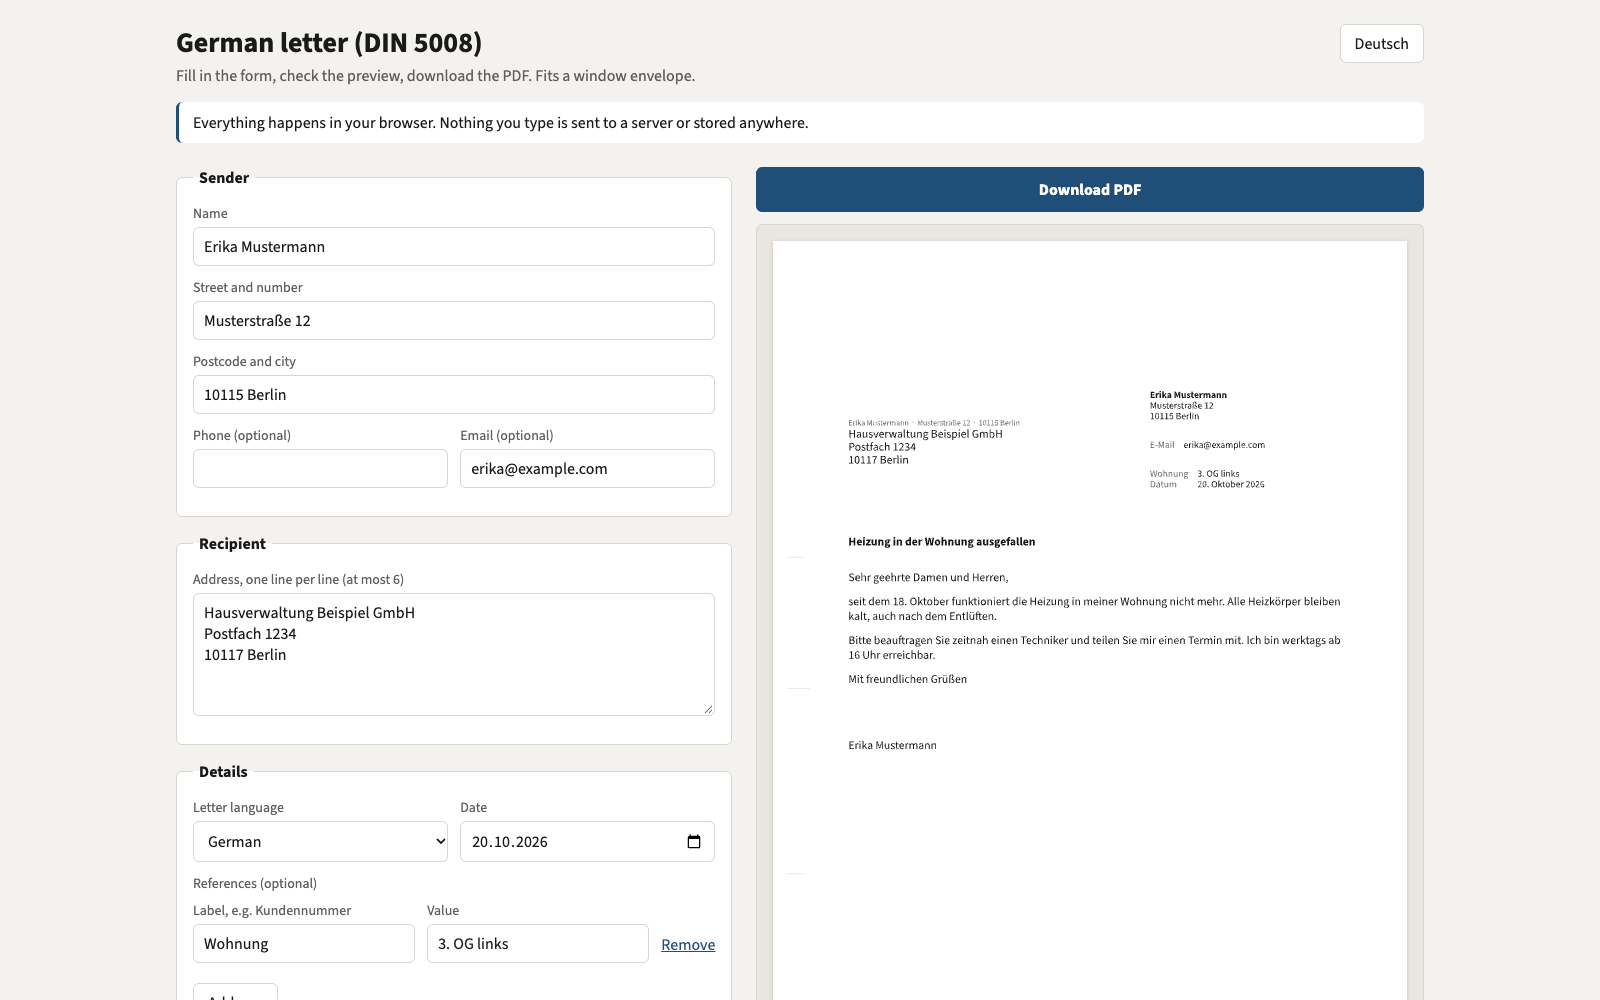Edit the Email field
Image resolution: width=1600 pixels, height=1000 pixels.
587,469
